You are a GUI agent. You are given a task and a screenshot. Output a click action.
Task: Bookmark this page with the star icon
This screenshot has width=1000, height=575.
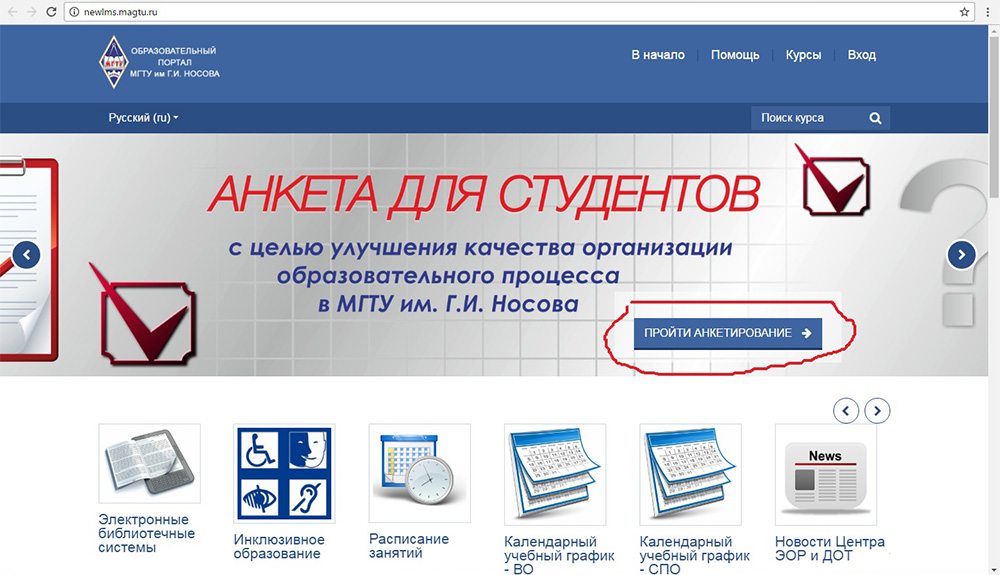[964, 11]
